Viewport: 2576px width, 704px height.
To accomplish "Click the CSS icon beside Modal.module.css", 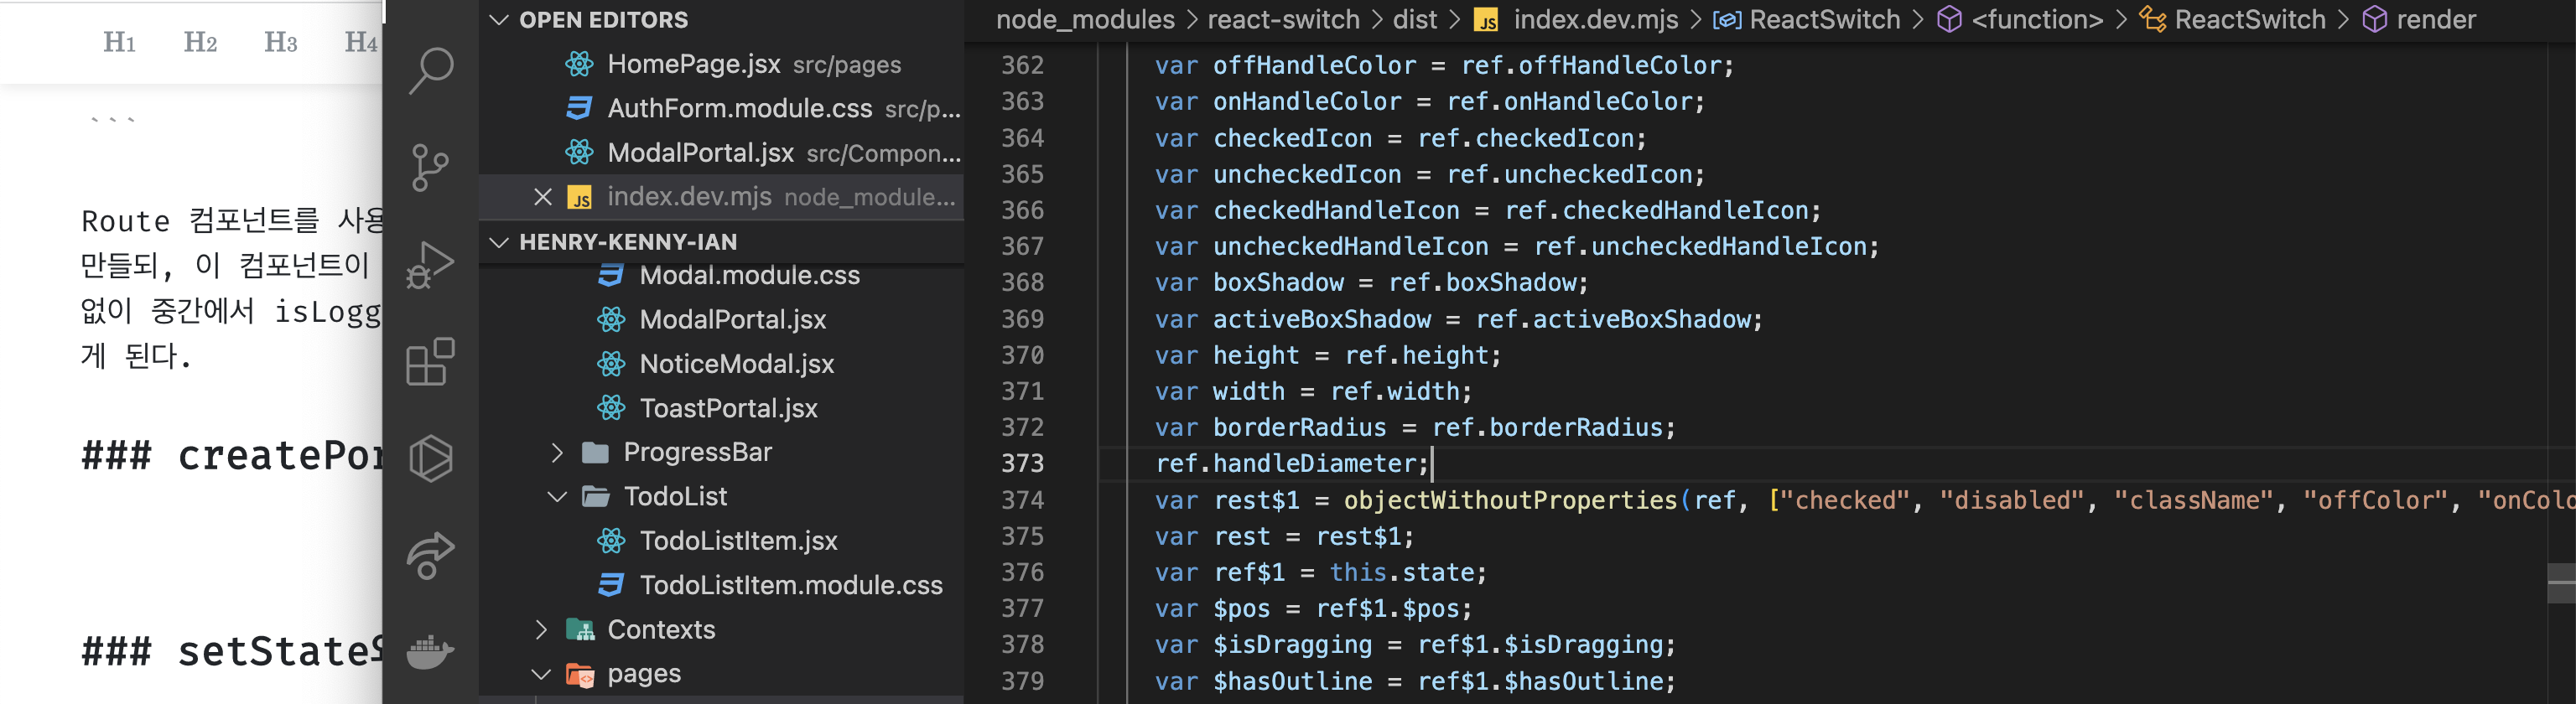I will pos(611,275).
